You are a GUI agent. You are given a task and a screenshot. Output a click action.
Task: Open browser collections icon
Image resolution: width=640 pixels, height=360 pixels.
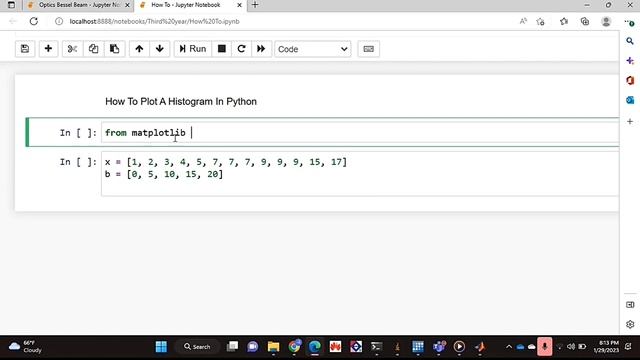pyautogui.click(x=584, y=21)
